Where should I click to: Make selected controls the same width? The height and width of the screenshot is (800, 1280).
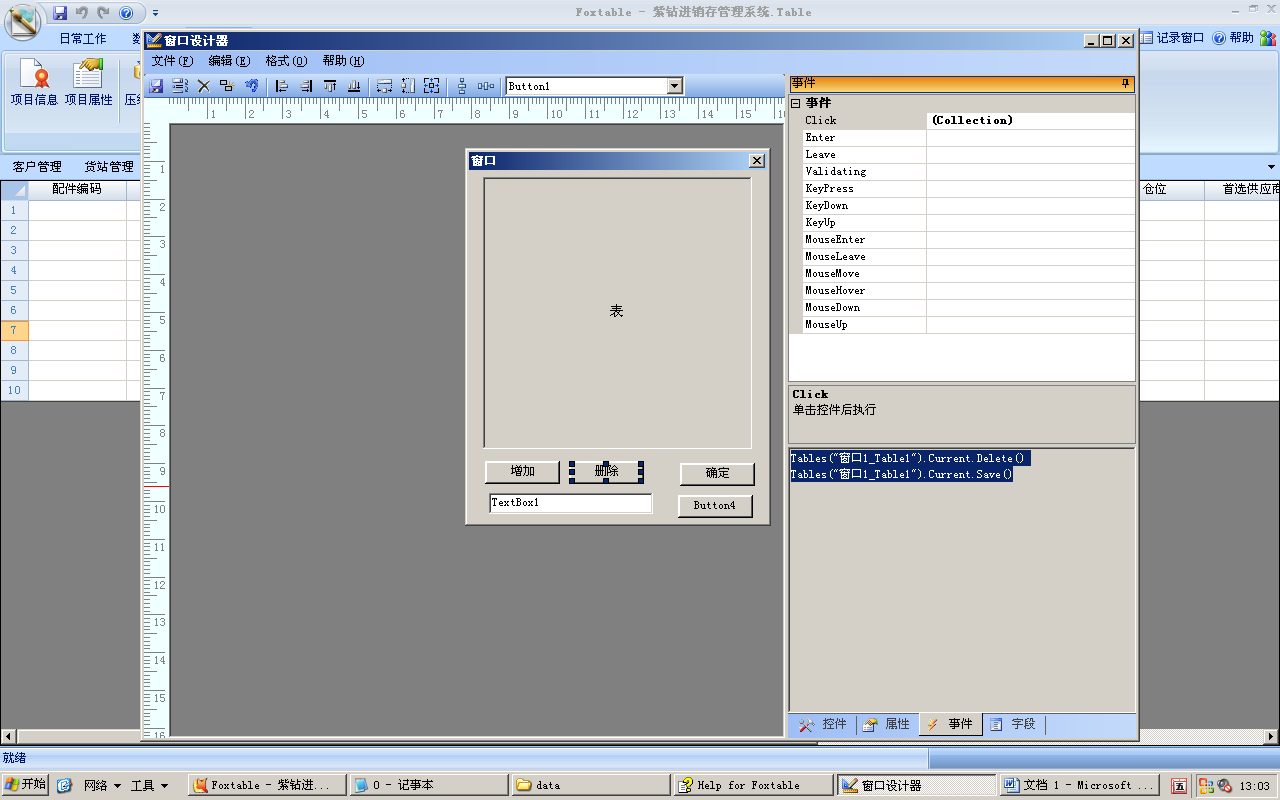[x=384, y=86]
